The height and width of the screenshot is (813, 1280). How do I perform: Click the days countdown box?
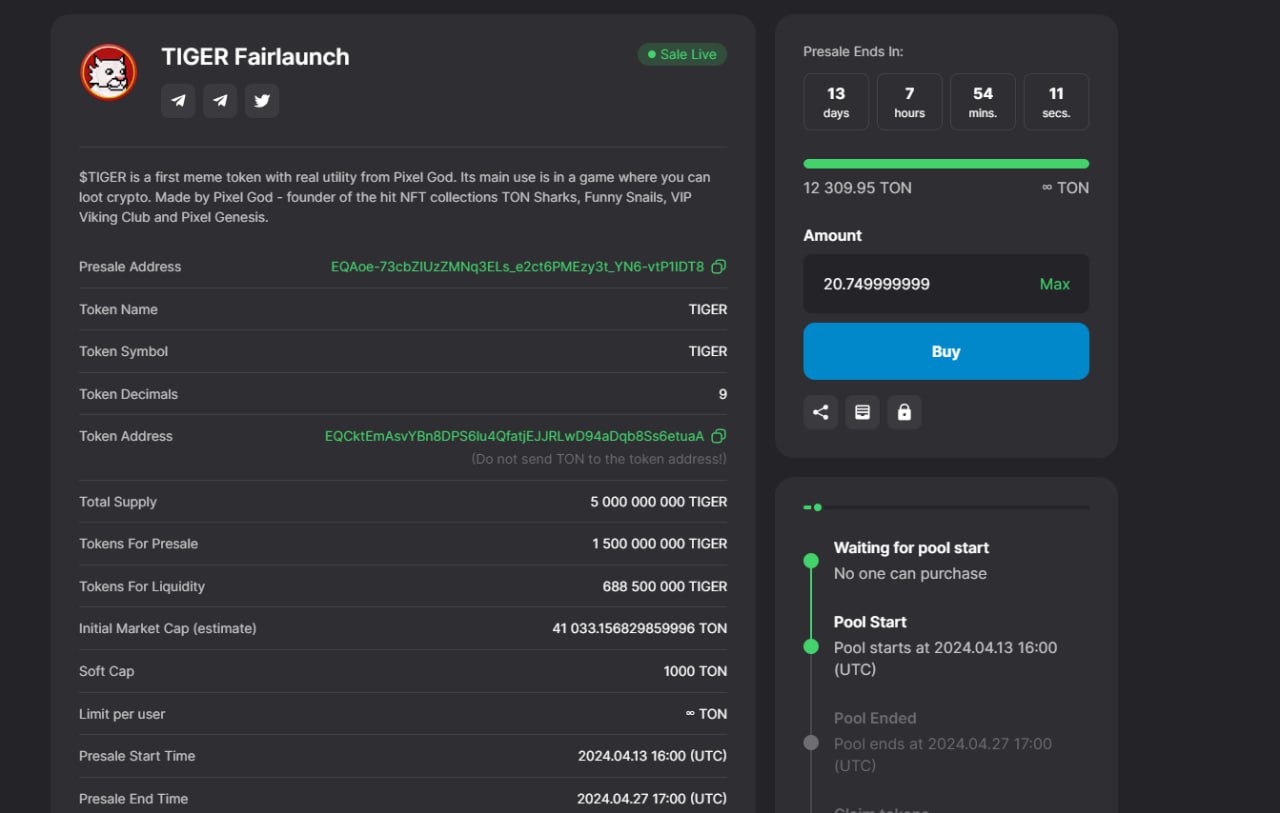point(836,102)
